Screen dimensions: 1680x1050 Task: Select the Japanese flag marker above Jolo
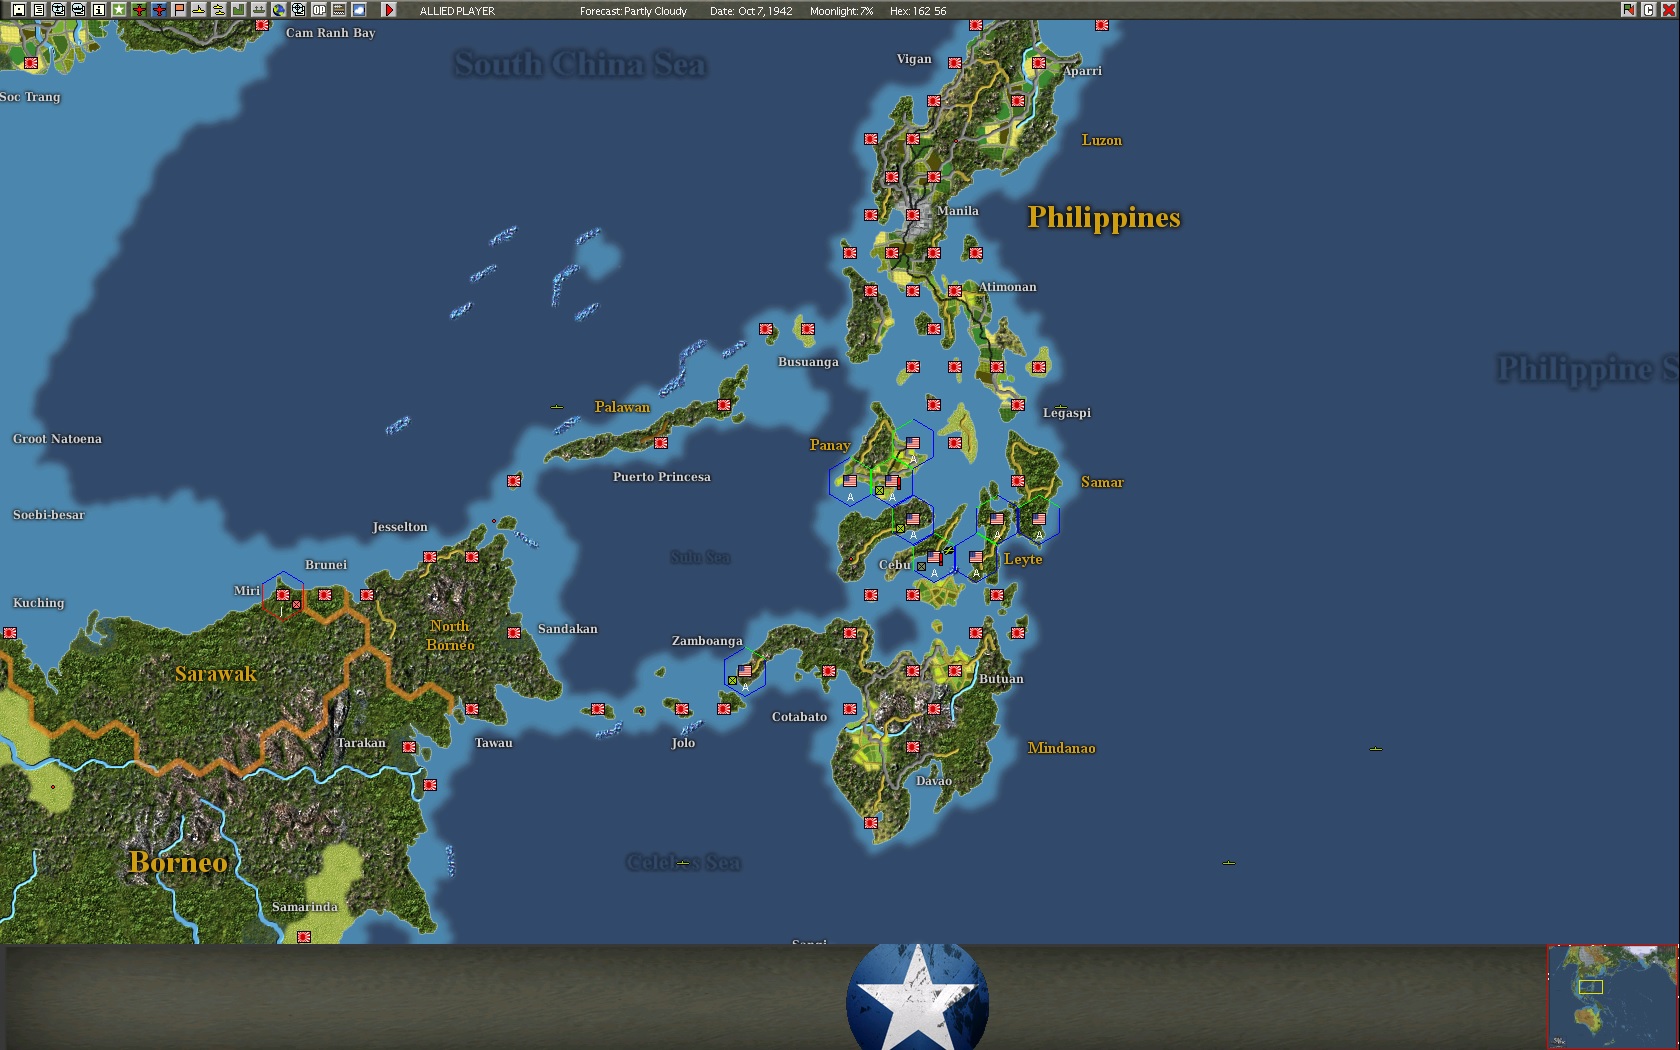pyautogui.click(x=682, y=709)
